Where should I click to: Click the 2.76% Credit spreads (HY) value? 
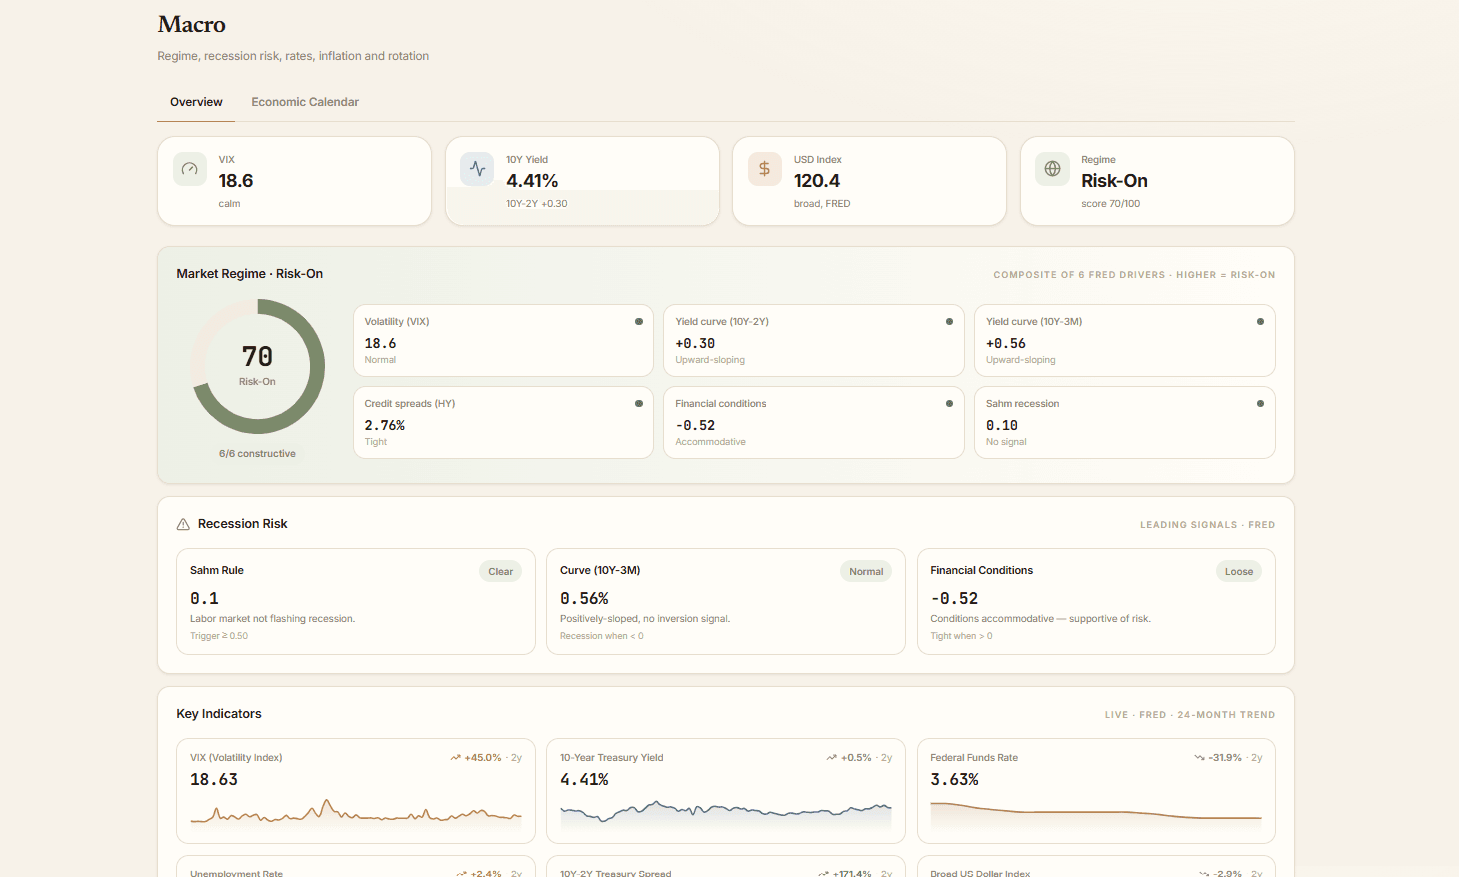385,425
